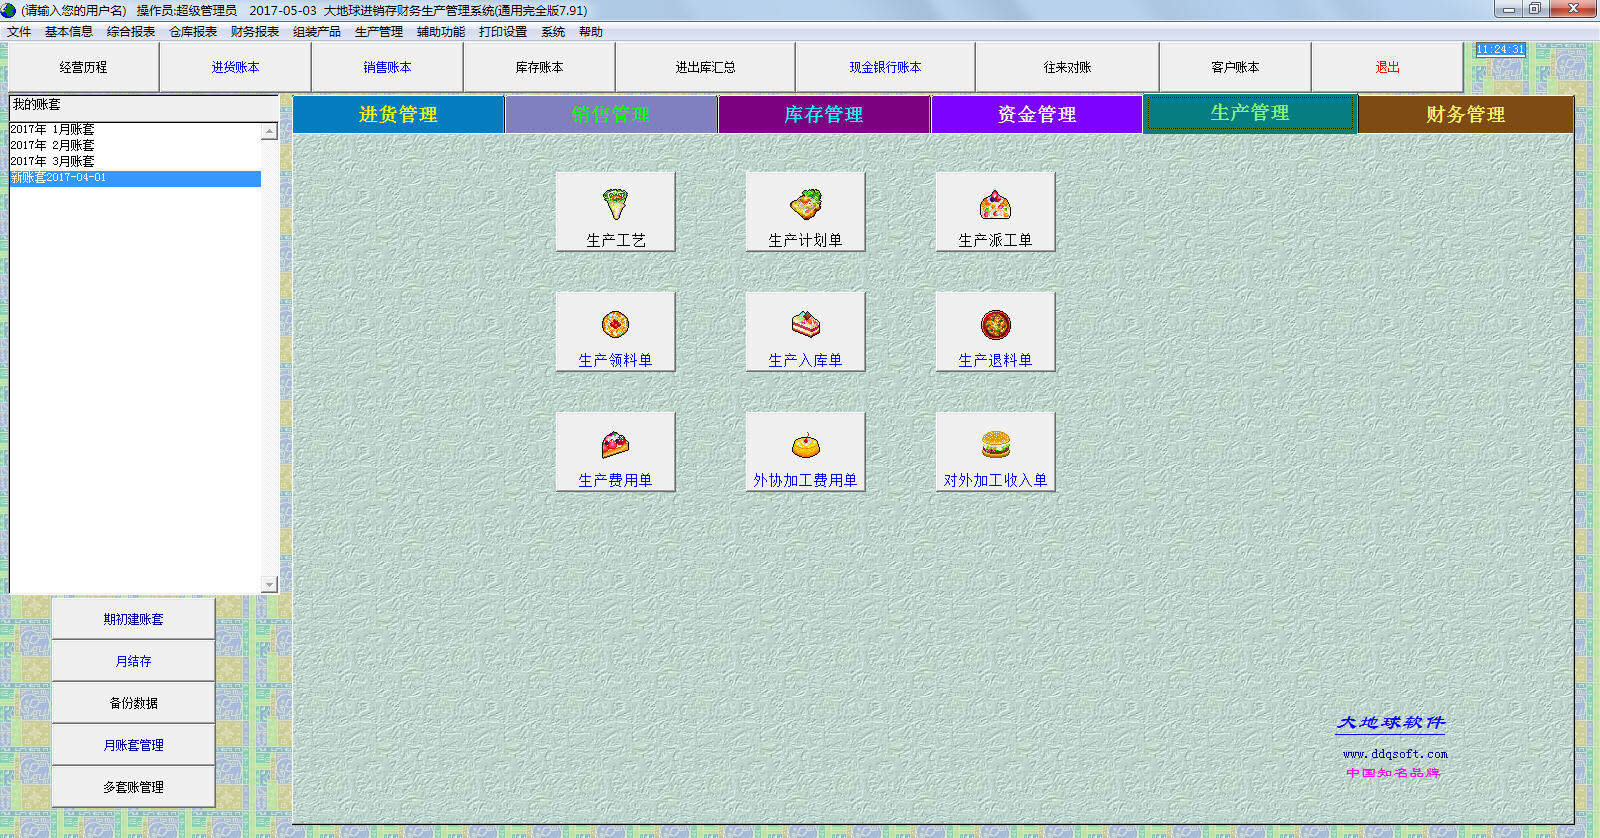Select the 生产管理 tab
Screen dimensions: 1600x838
1250,113
